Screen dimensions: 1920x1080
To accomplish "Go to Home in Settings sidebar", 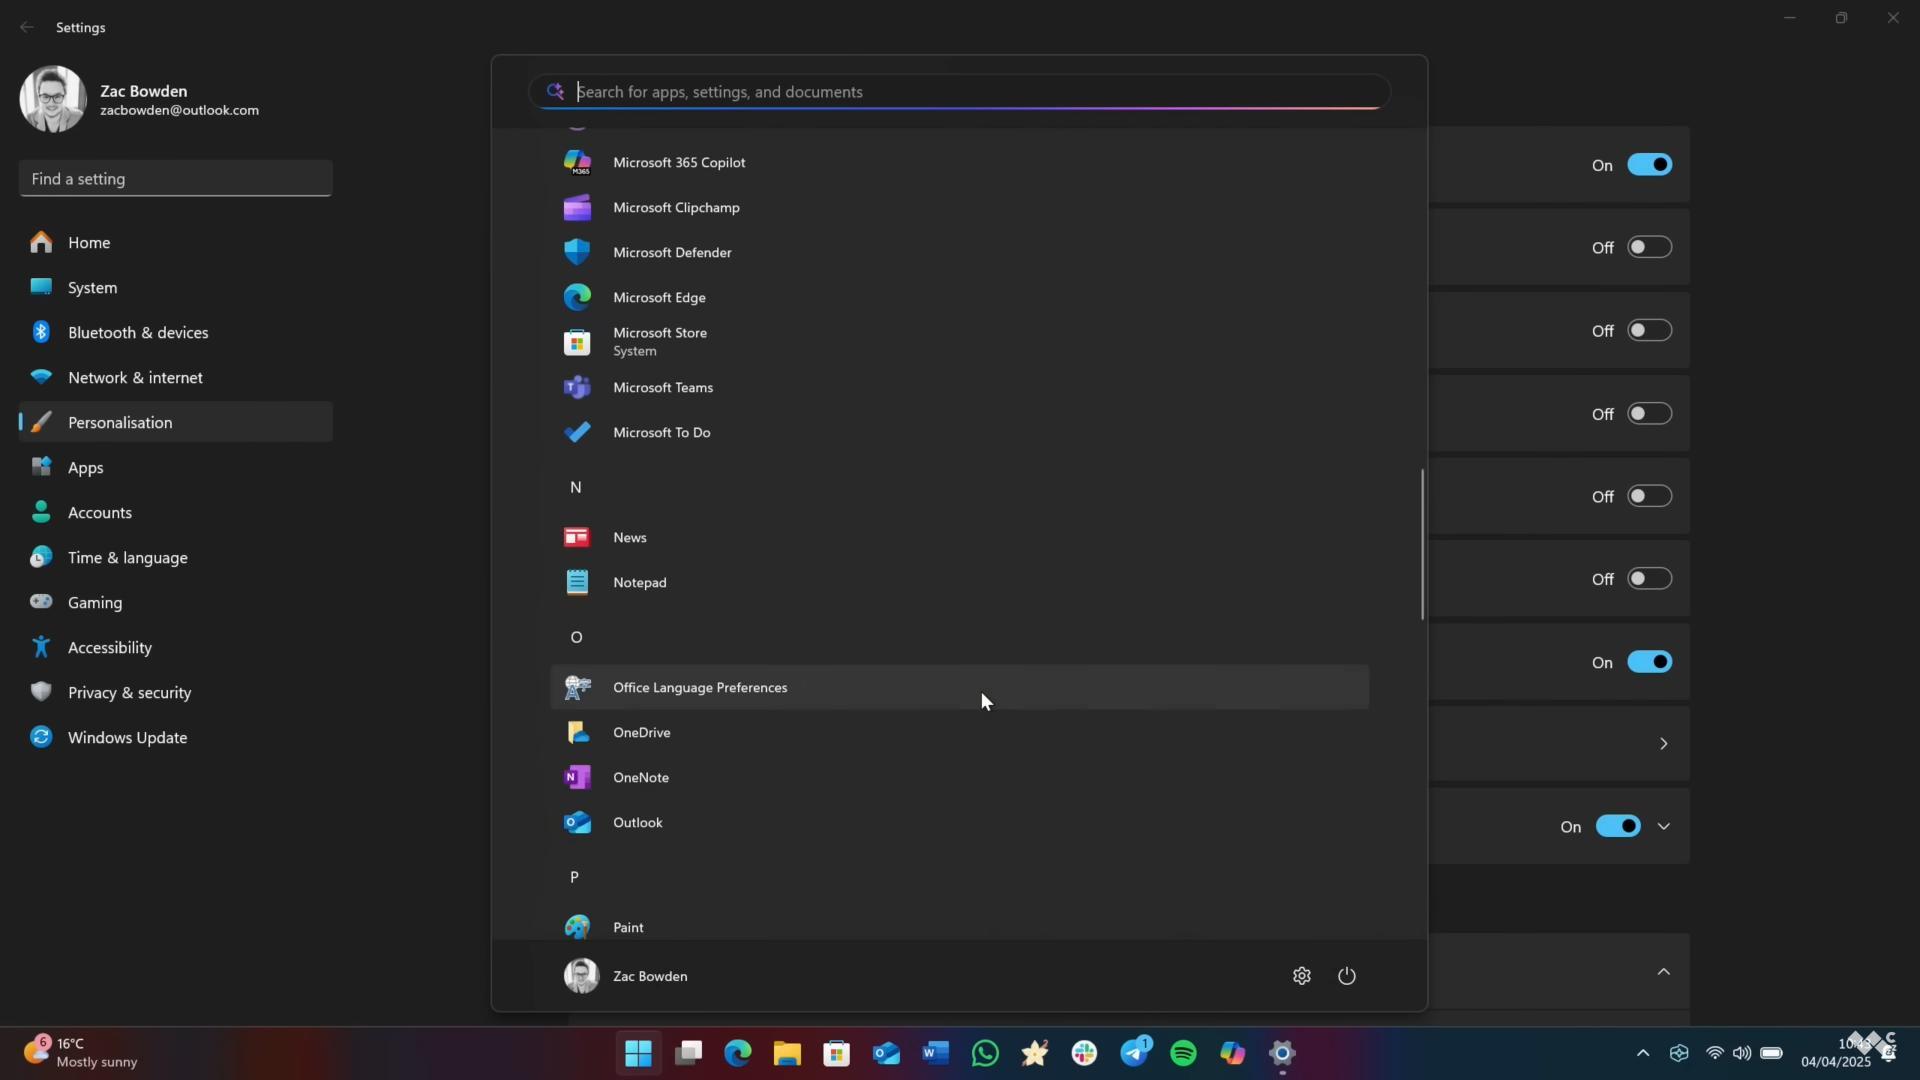I will point(176,242).
